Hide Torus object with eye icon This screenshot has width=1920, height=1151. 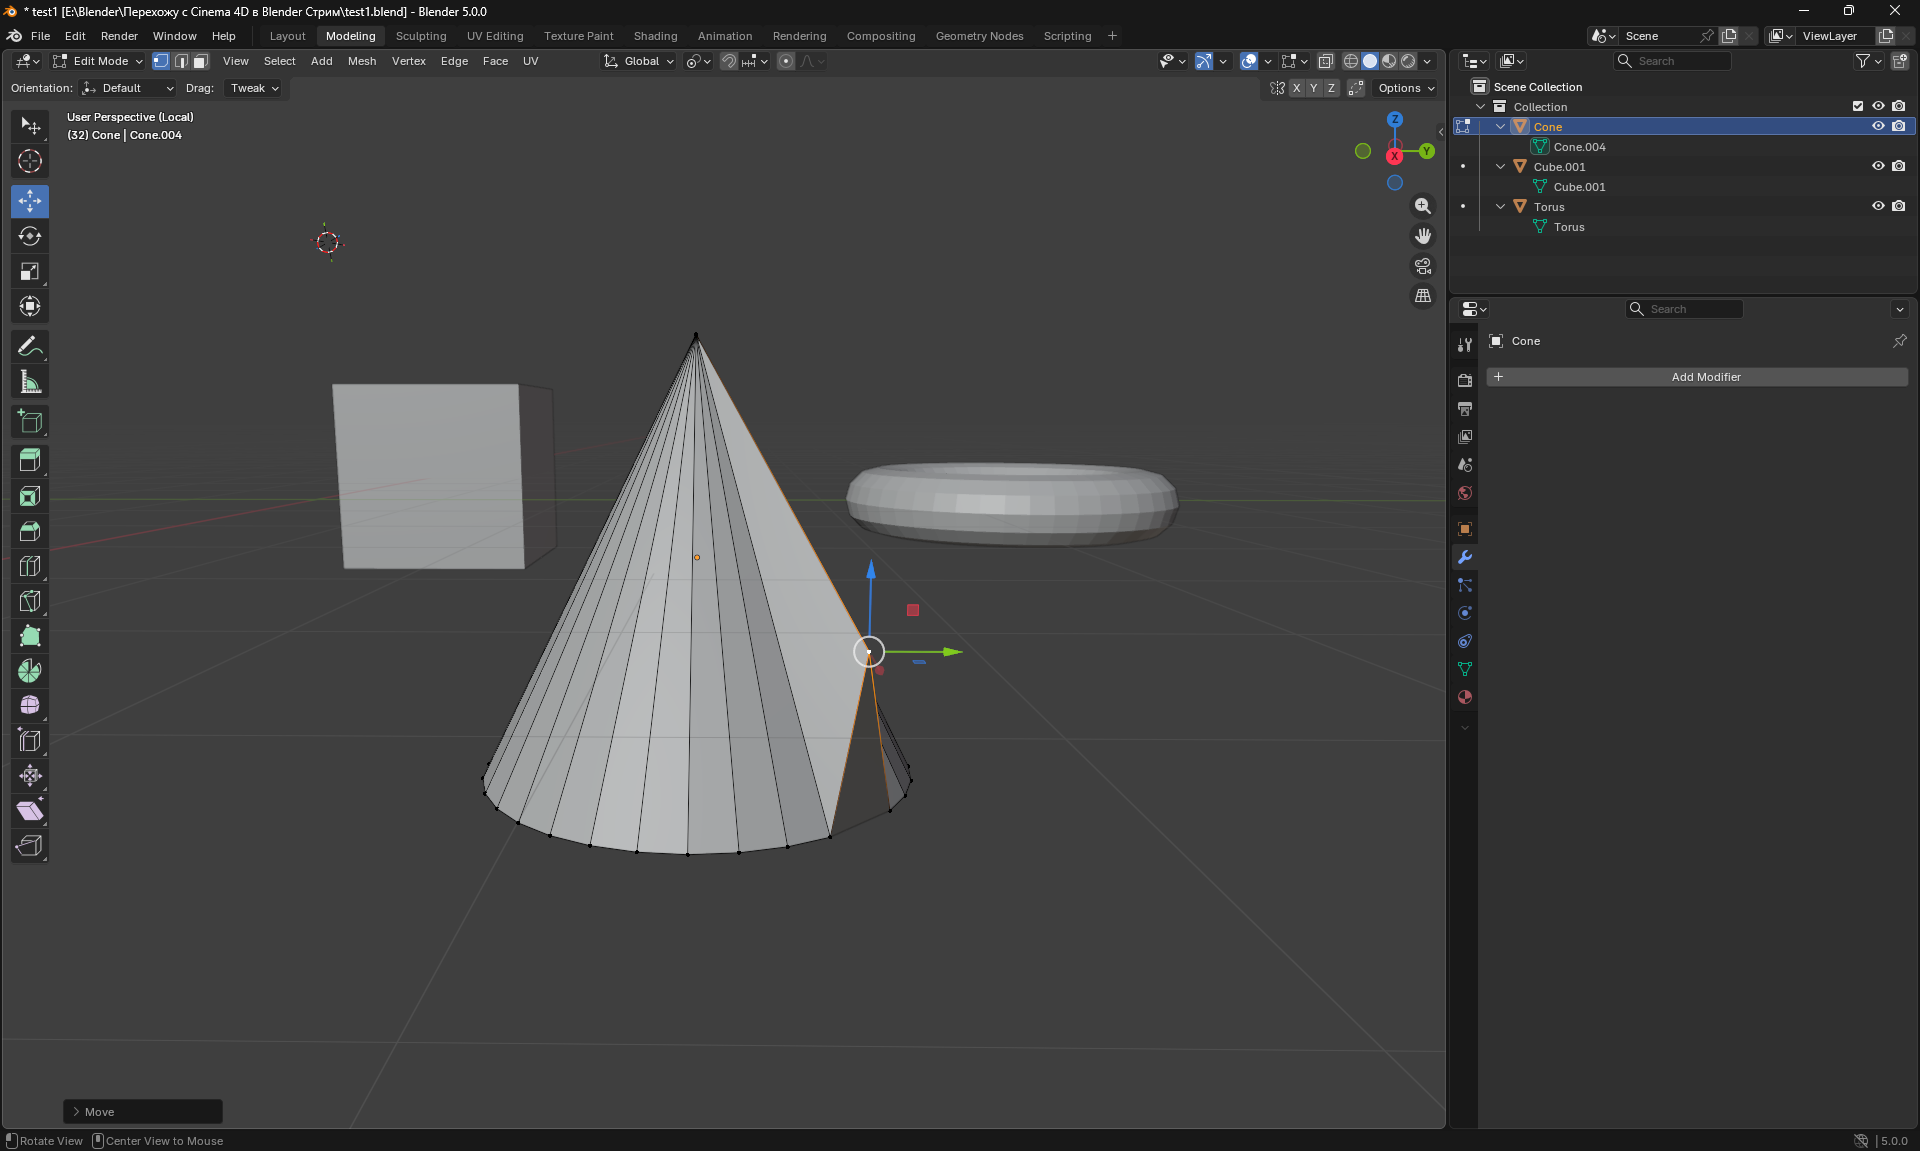1878,206
